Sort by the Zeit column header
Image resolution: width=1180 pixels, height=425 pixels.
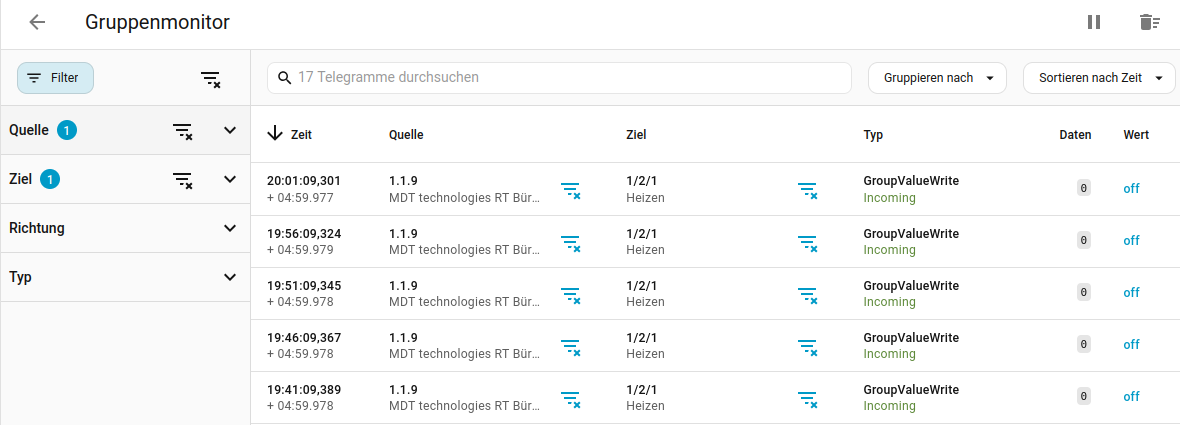290,135
